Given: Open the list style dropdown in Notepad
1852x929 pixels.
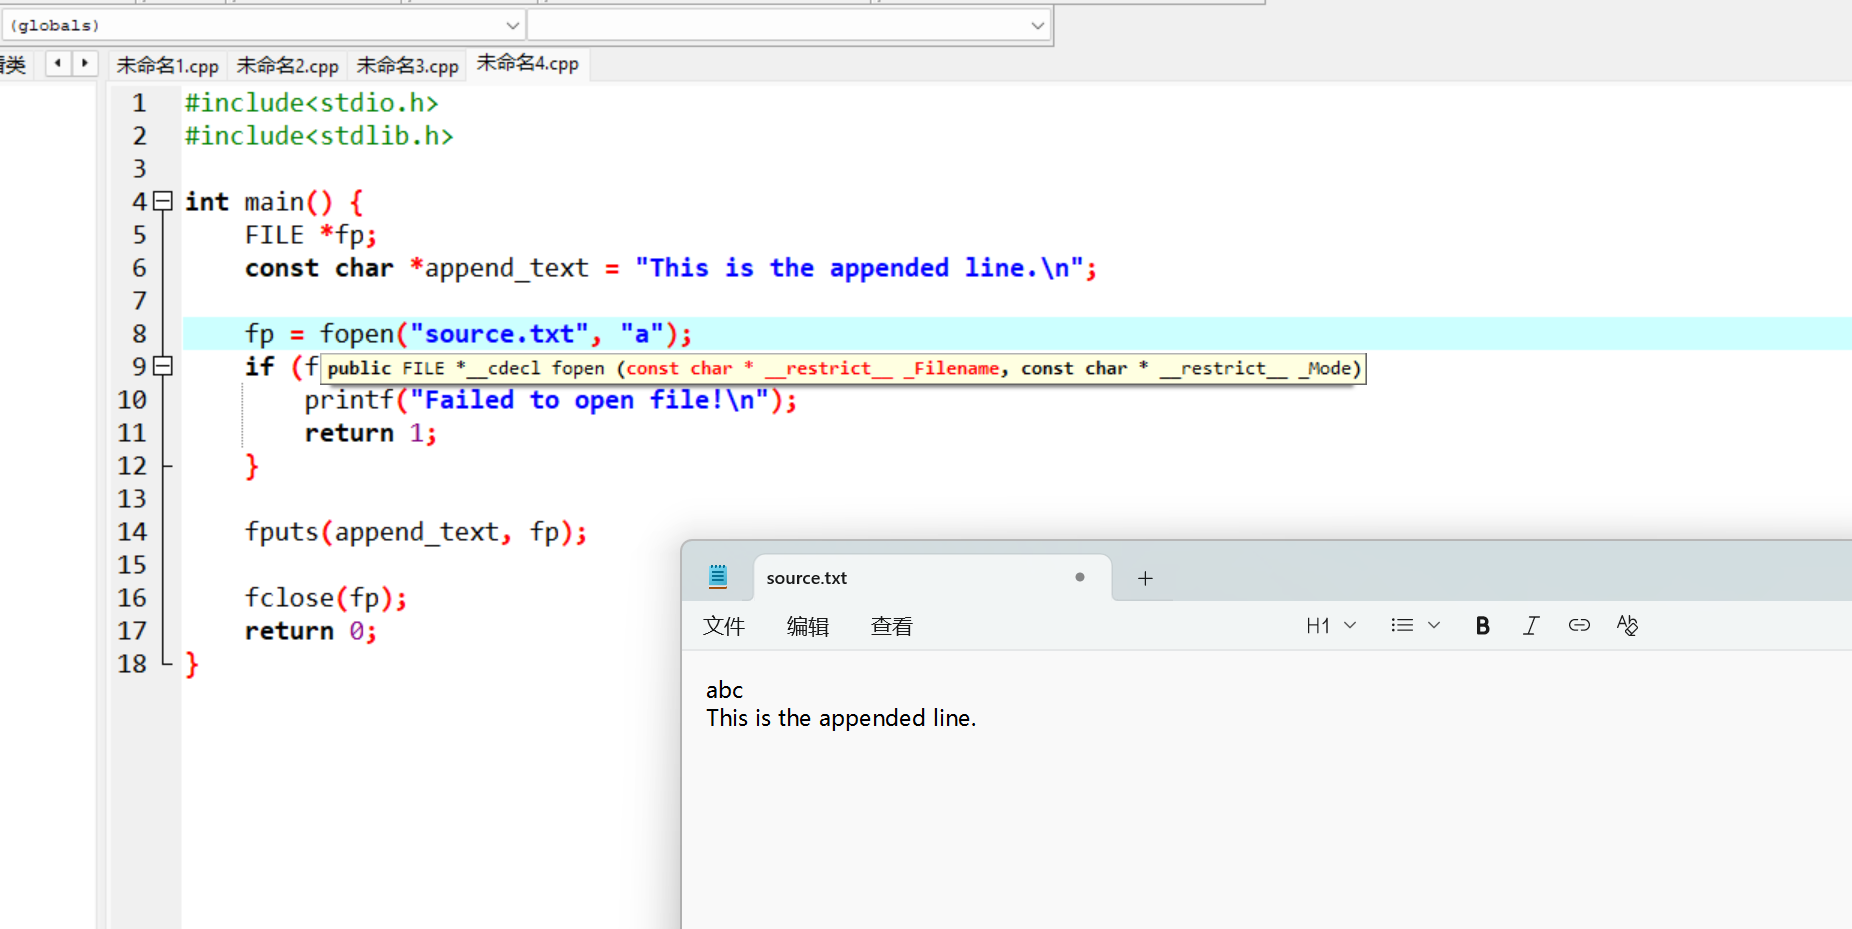Looking at the screenshot, I should pos(1415,626).
